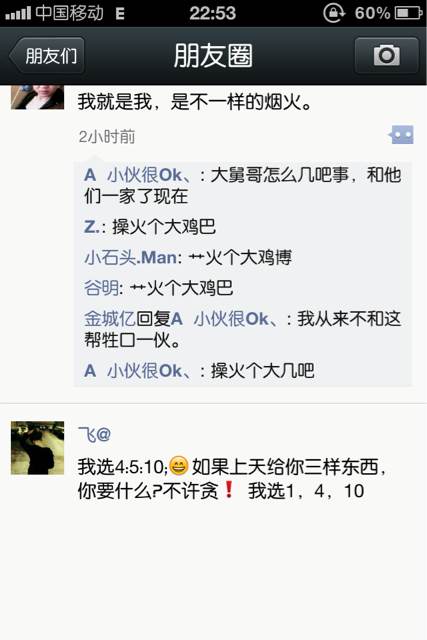
Task: Tap the 朋友圈 title in the navigation bar
Action: coord(213,56)
